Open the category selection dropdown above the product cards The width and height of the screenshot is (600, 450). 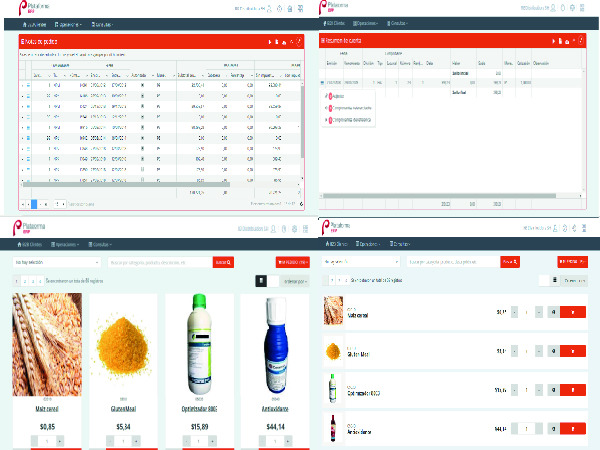[x=55, y=262]
